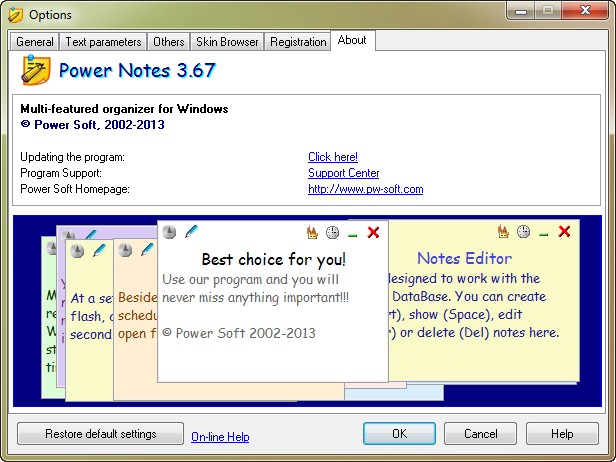
Task: Click fire icon on Notes Editor note
Action: point(503,231)
